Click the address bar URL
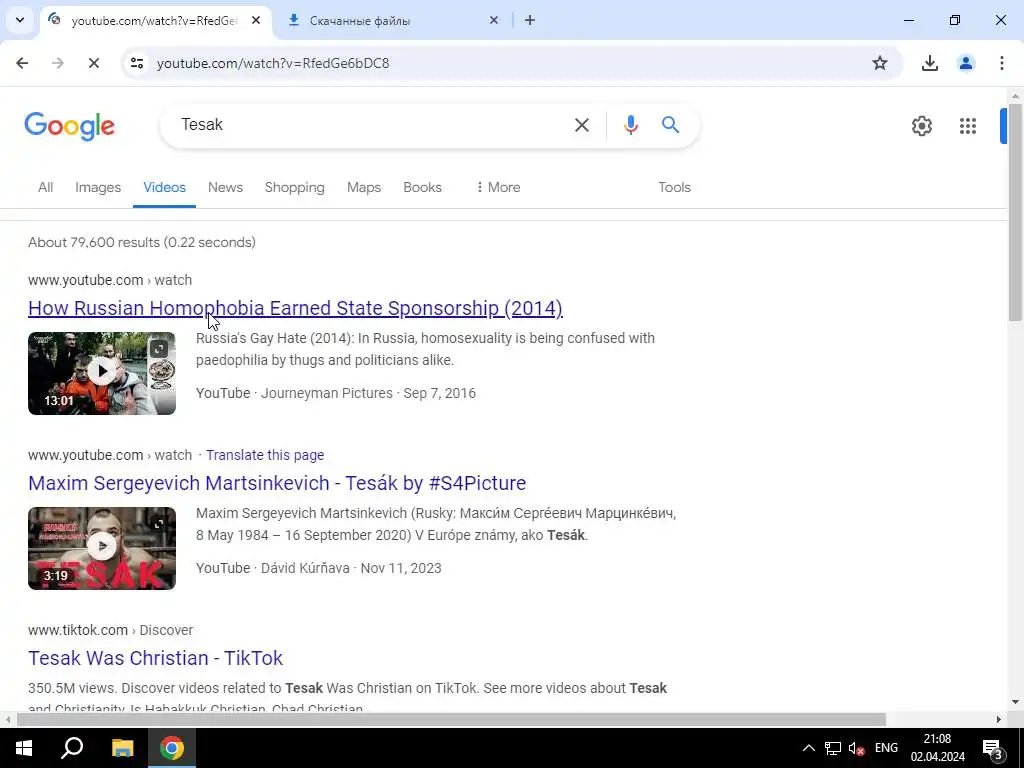 coord(272,63)
